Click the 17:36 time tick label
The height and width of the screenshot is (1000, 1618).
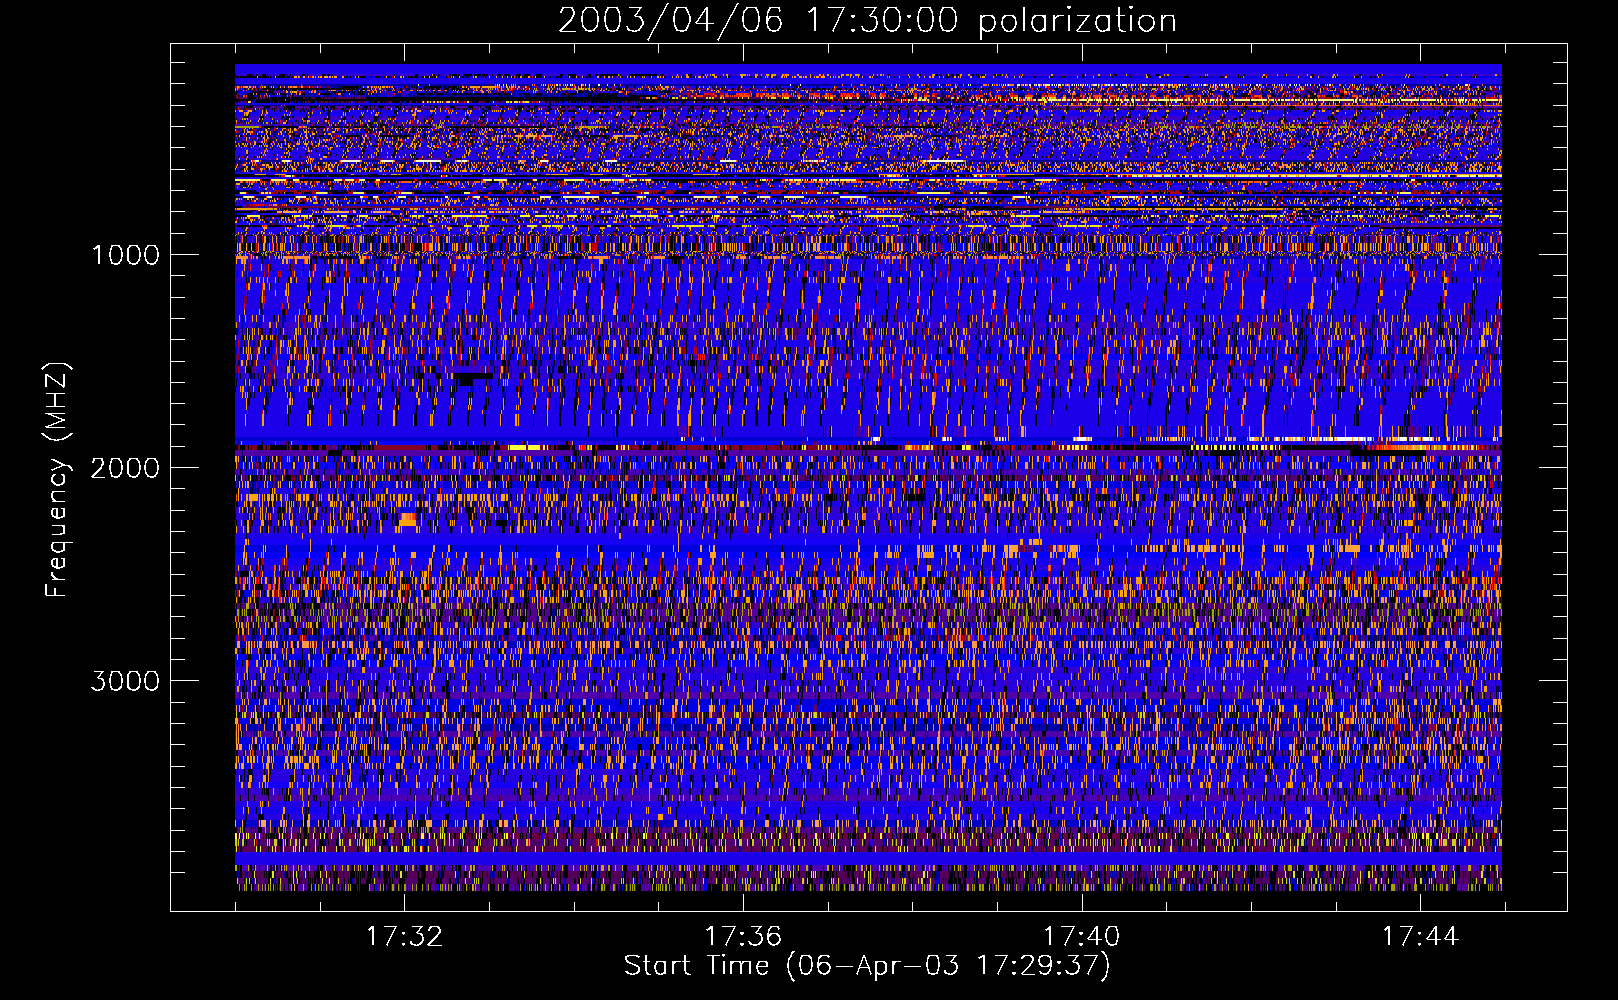[743, 937]
